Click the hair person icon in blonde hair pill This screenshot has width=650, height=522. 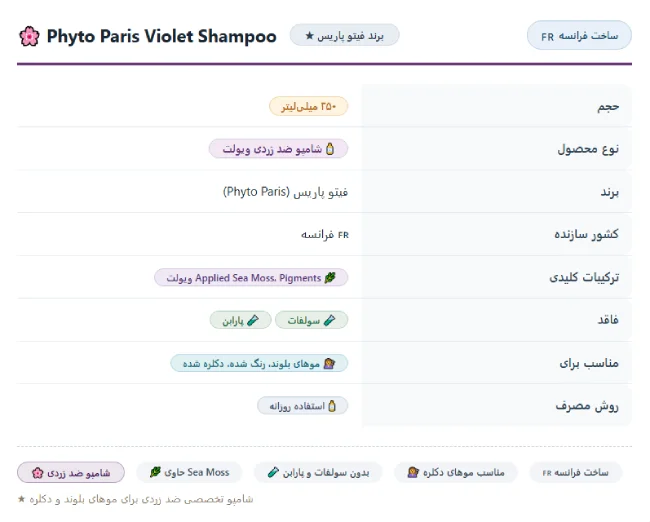[329, 364]
